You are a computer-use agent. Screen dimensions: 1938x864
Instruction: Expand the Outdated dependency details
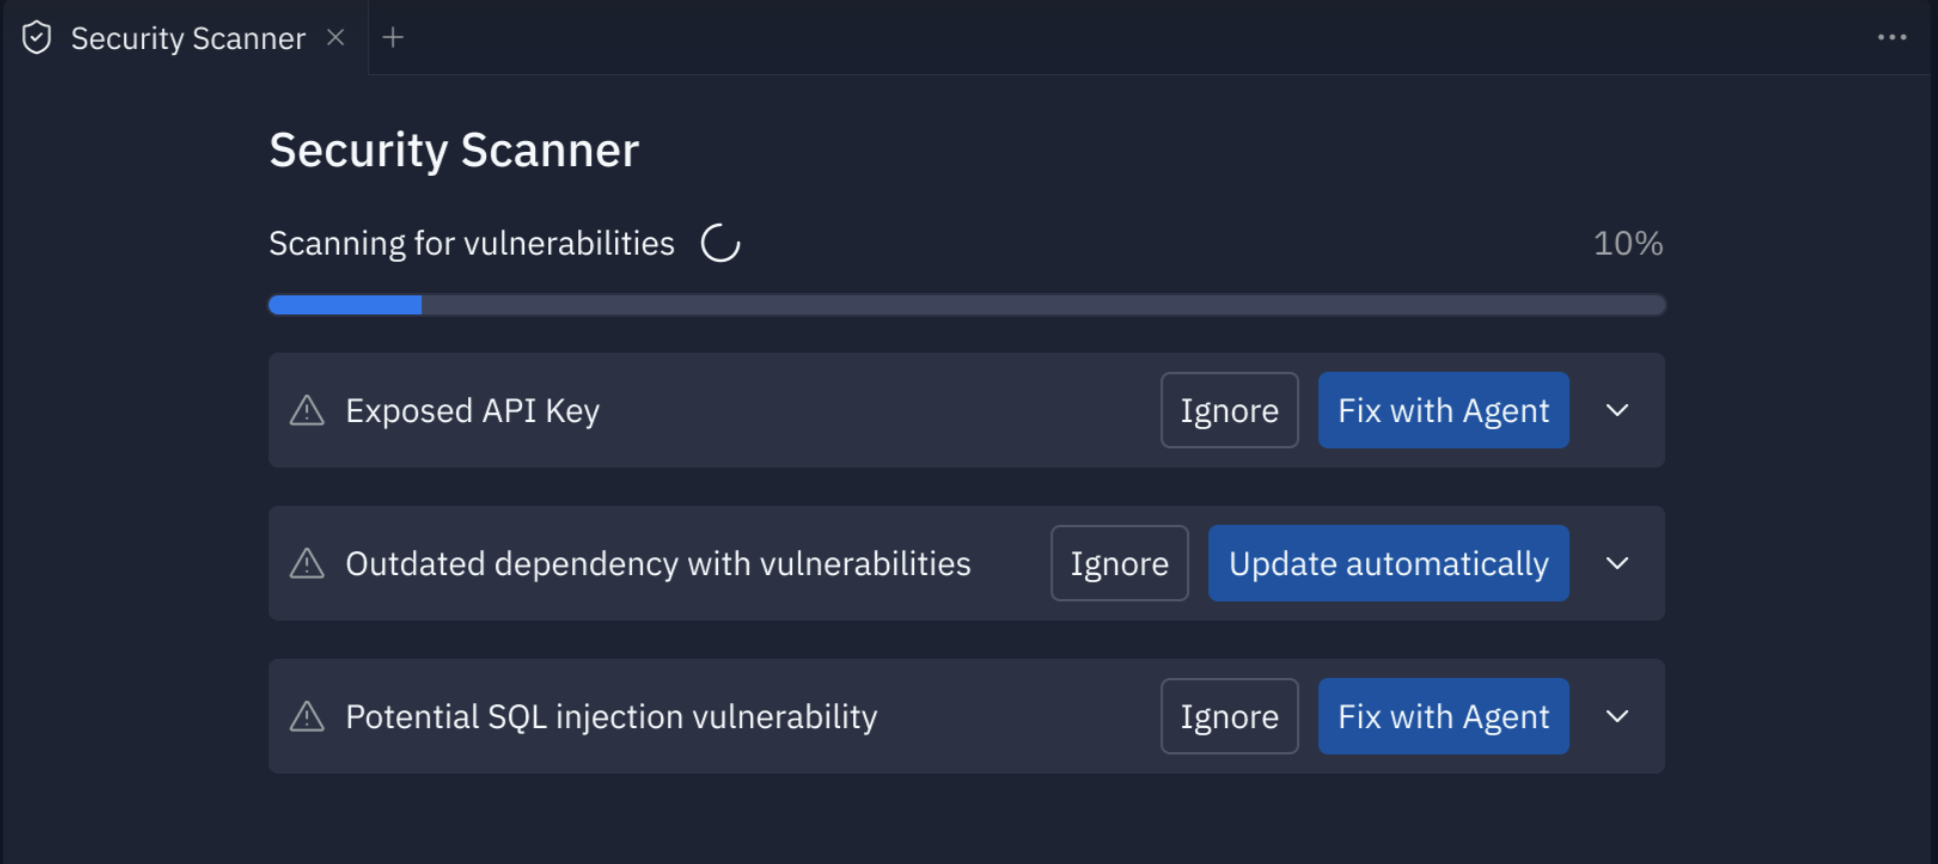(1617, 563)
